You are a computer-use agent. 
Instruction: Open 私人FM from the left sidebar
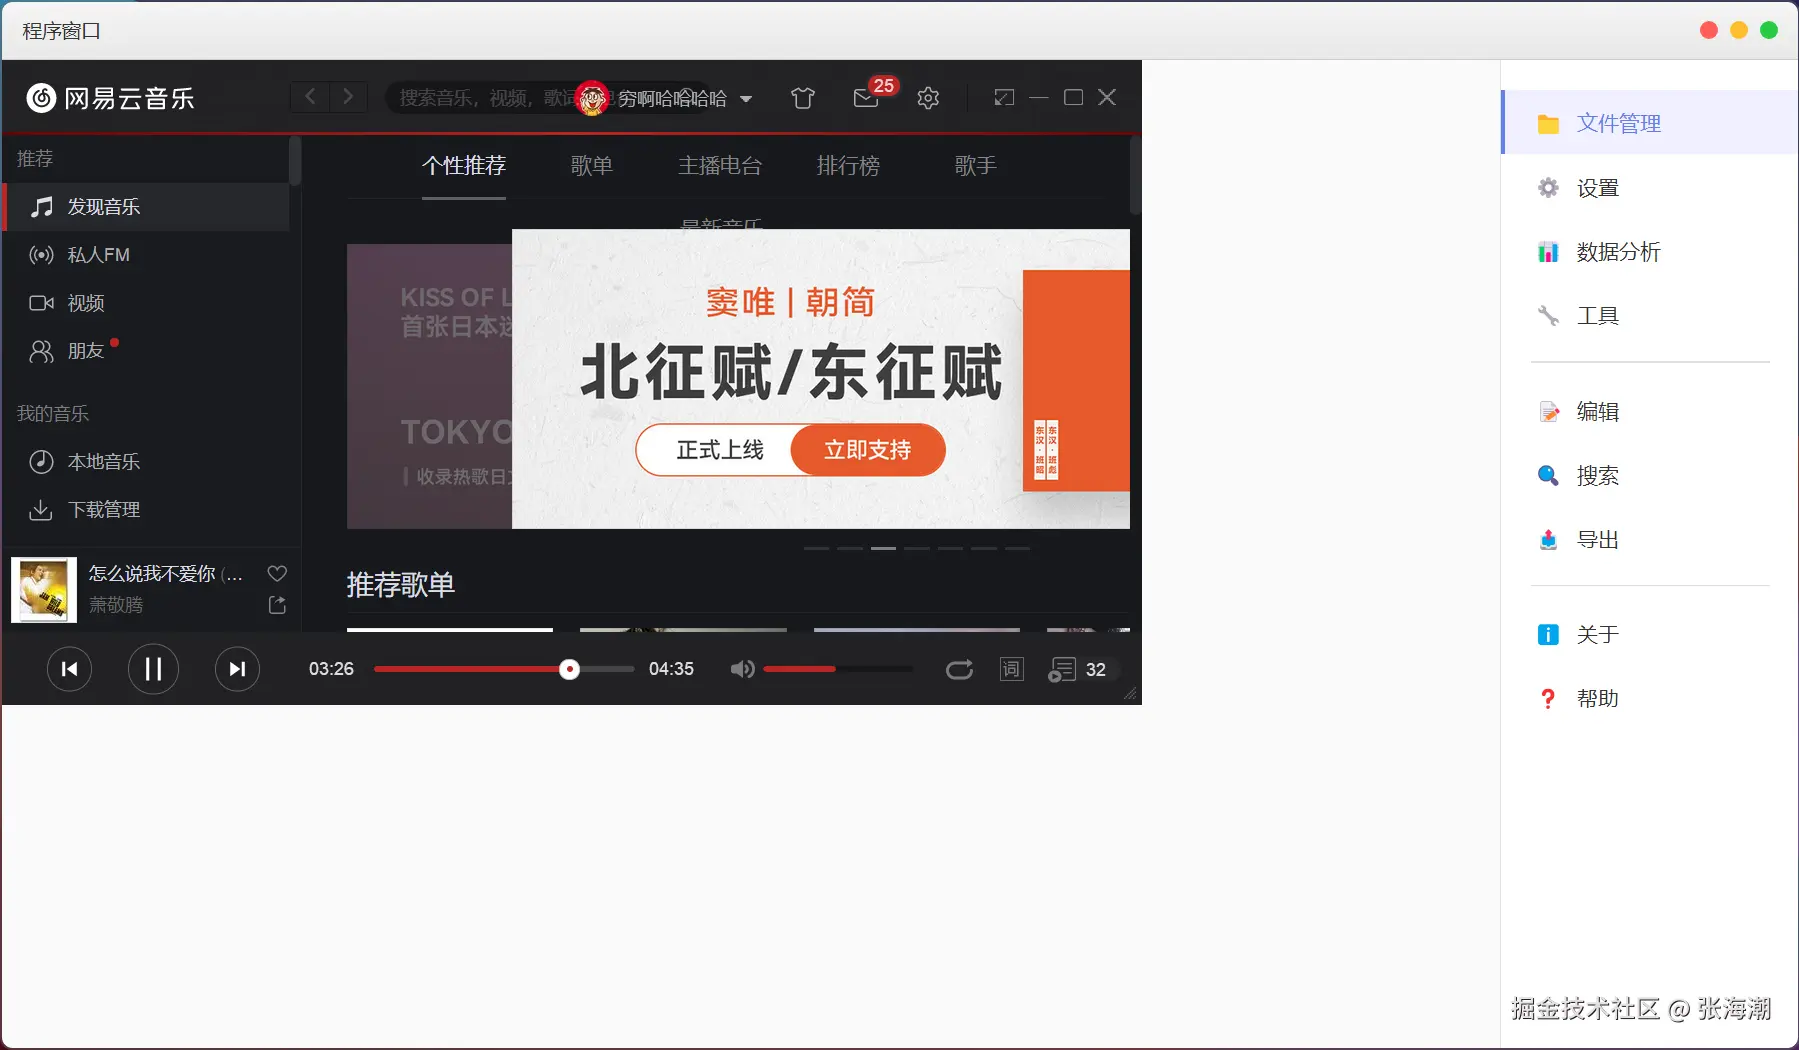click(97, 255)
